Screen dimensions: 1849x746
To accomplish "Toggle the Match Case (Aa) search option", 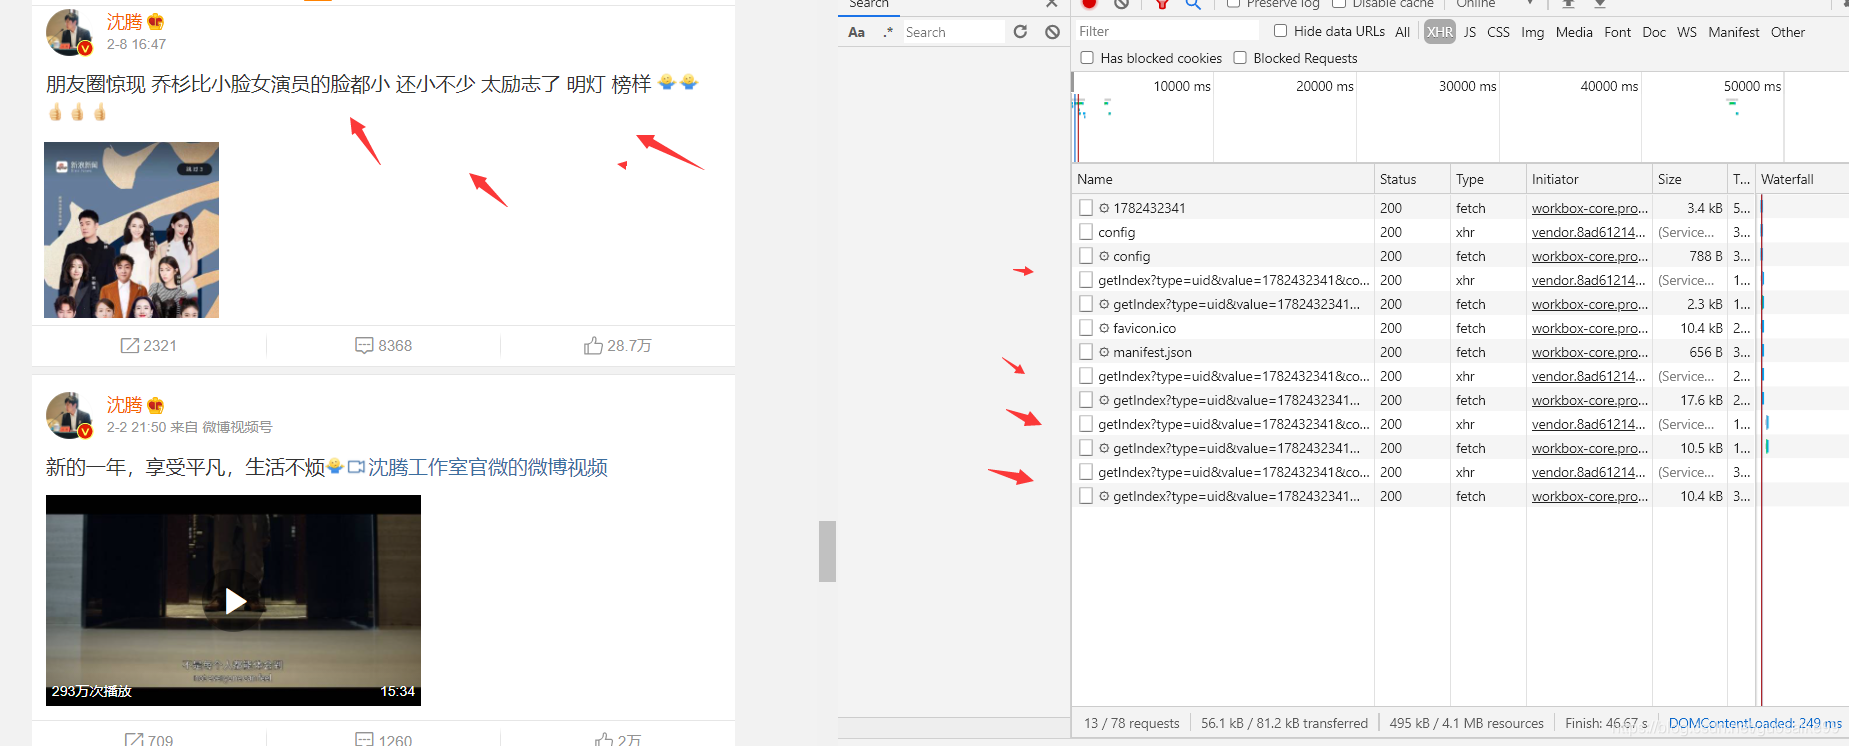I will point(856,32).
